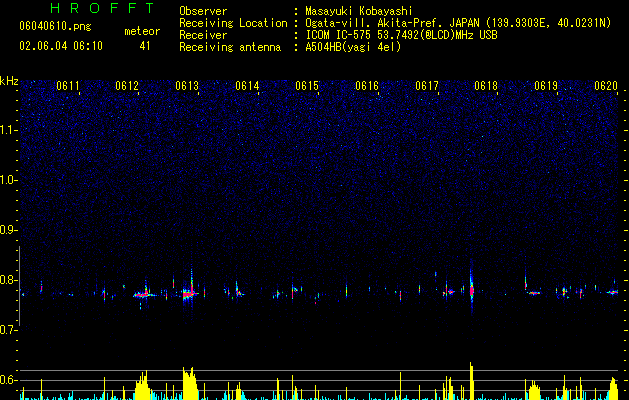Click observer name Masayuki Kobayashi
Image resolution: width=629 pixels, height=400 pixels.
pyautogui.click(x=359, y=11)
